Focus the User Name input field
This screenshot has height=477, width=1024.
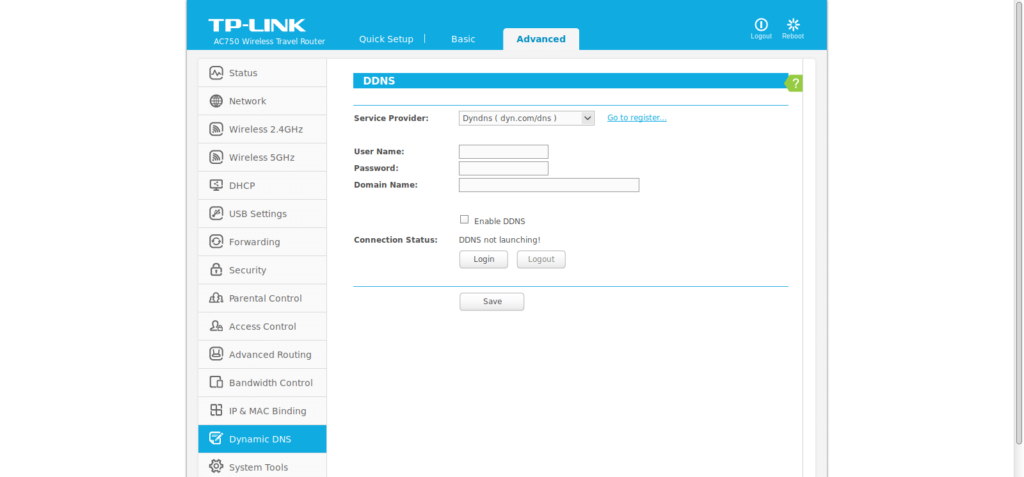click(503, 152)
